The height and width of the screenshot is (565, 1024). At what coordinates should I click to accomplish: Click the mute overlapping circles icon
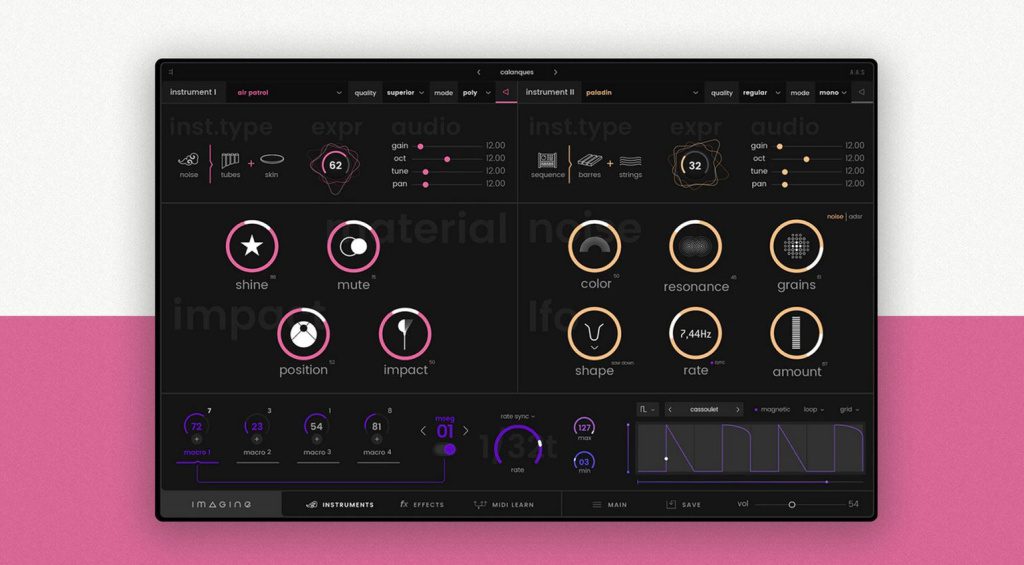pyautogui.click(x=353, y=246)
